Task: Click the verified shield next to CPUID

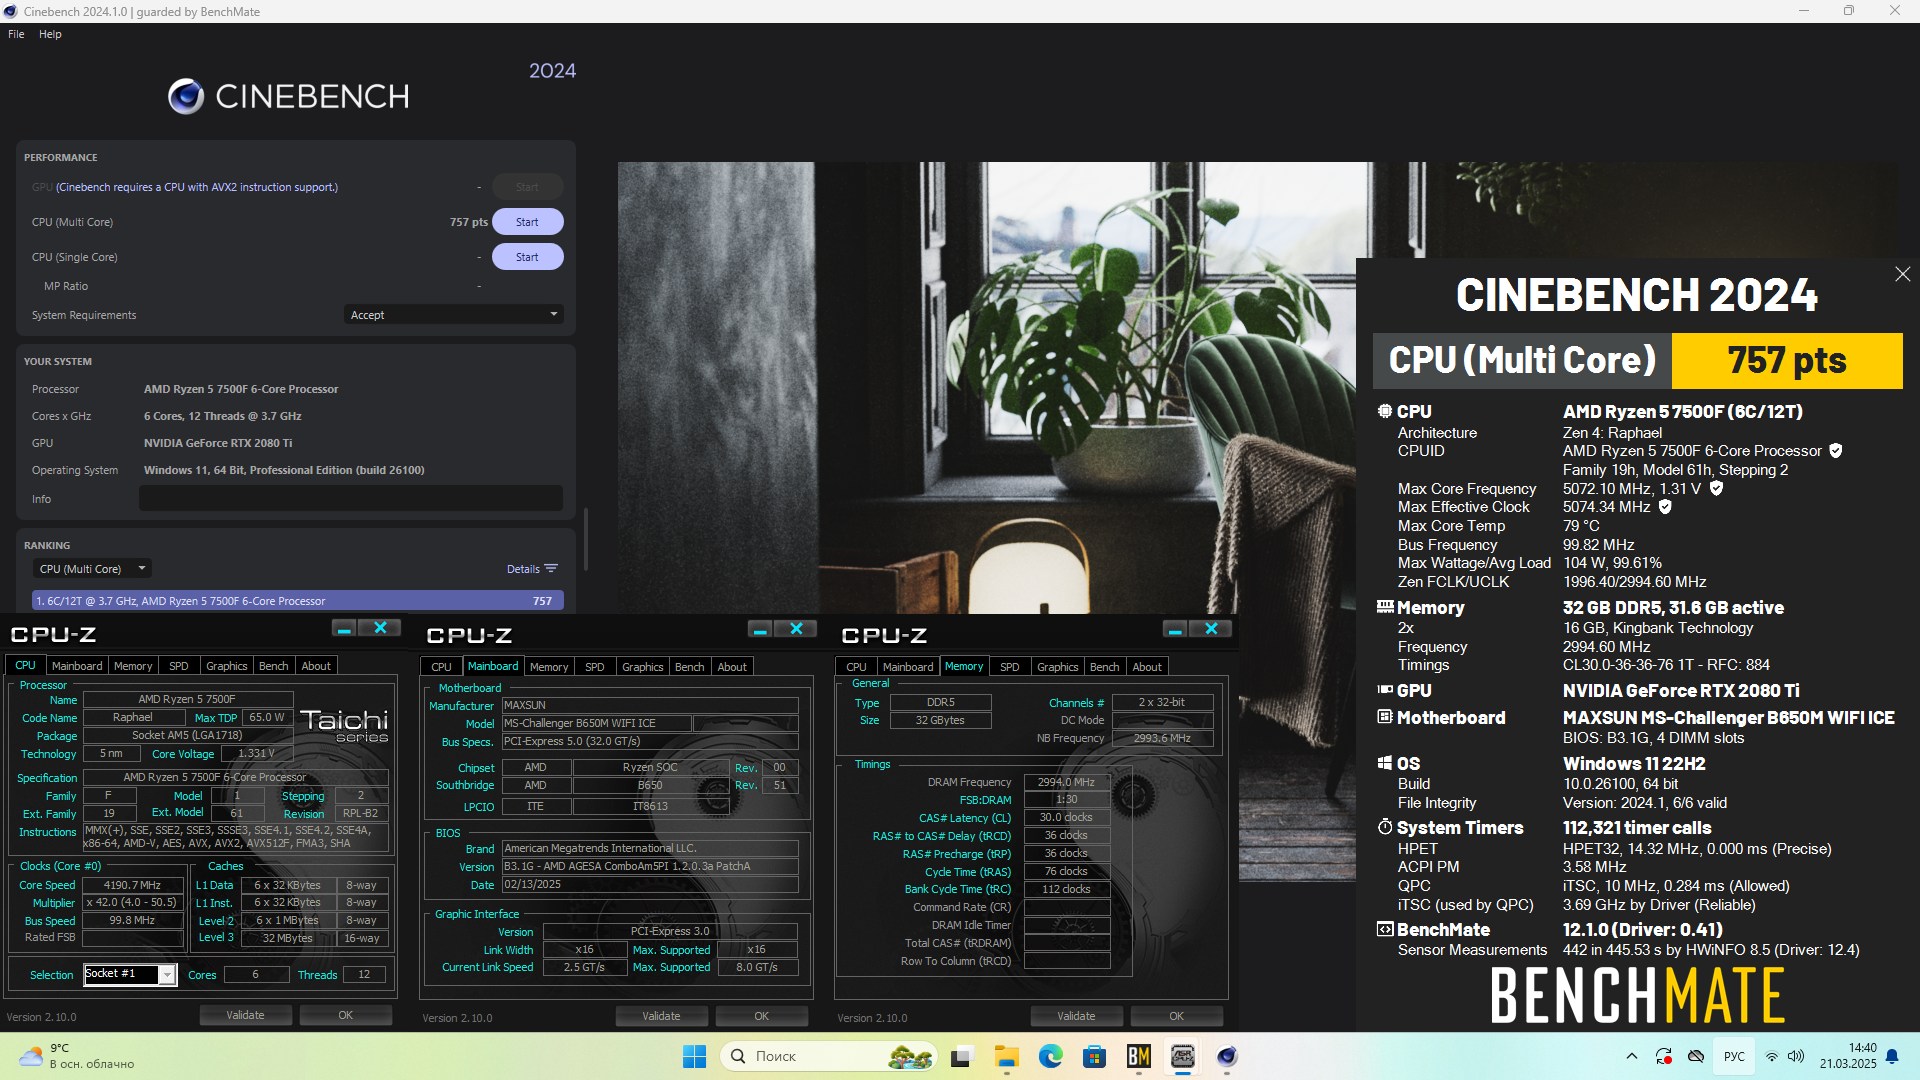Action: pyautogui.click(x=1836, y=451)
